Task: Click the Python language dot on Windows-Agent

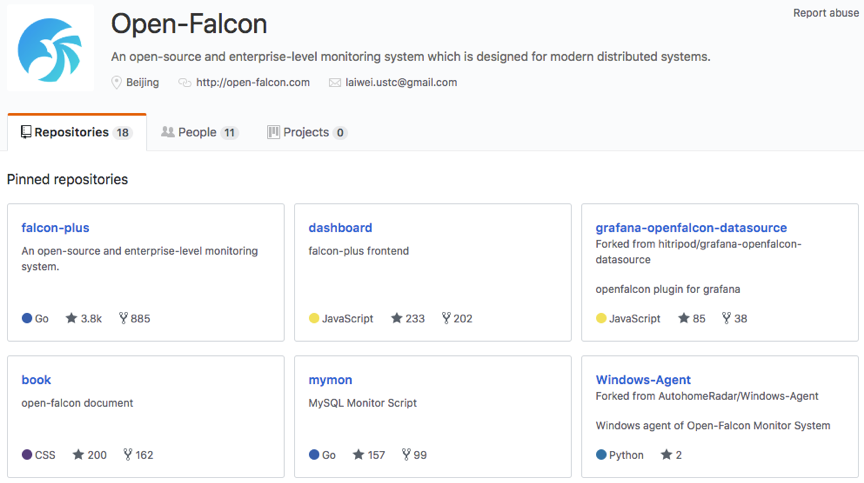Action: pyautogui.click(x=601, y=454)
